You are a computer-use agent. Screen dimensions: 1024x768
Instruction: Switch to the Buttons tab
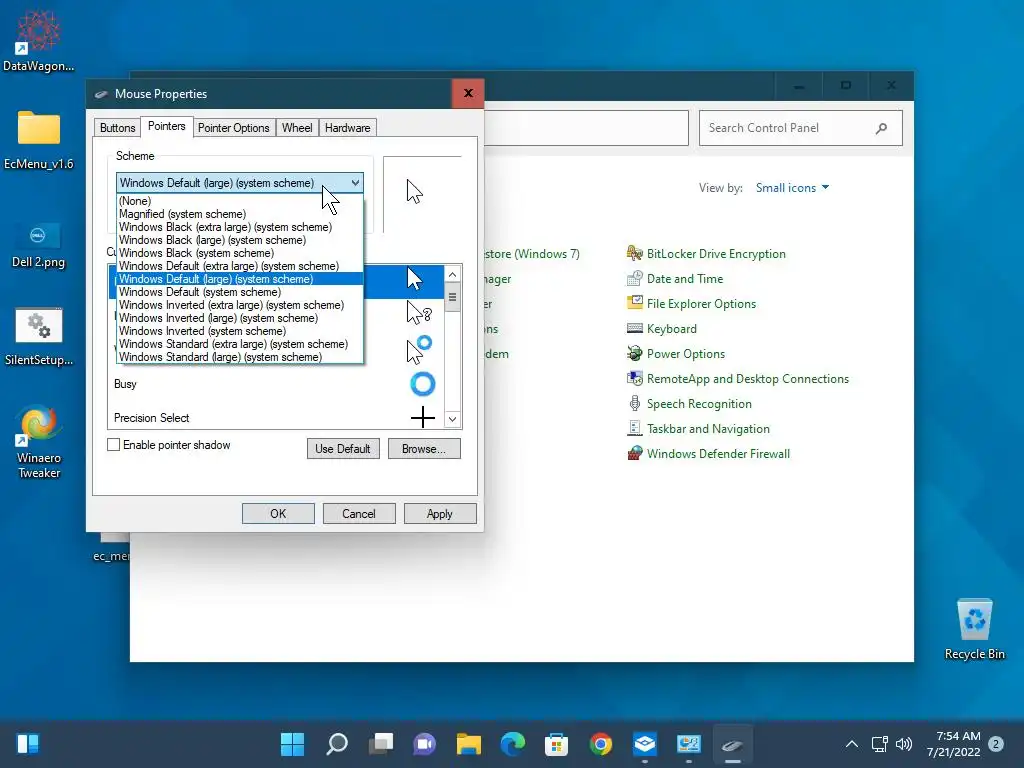[x=118, y=128]
